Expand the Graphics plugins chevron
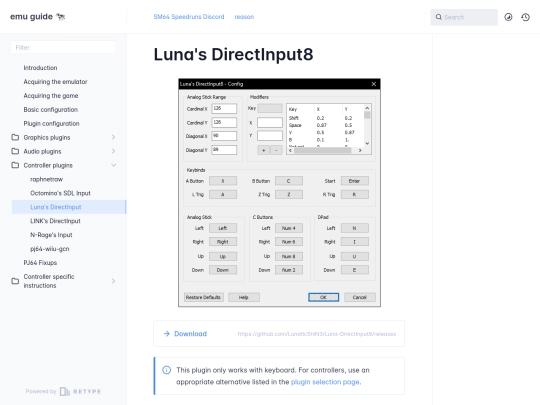 [x=113, y=137]
